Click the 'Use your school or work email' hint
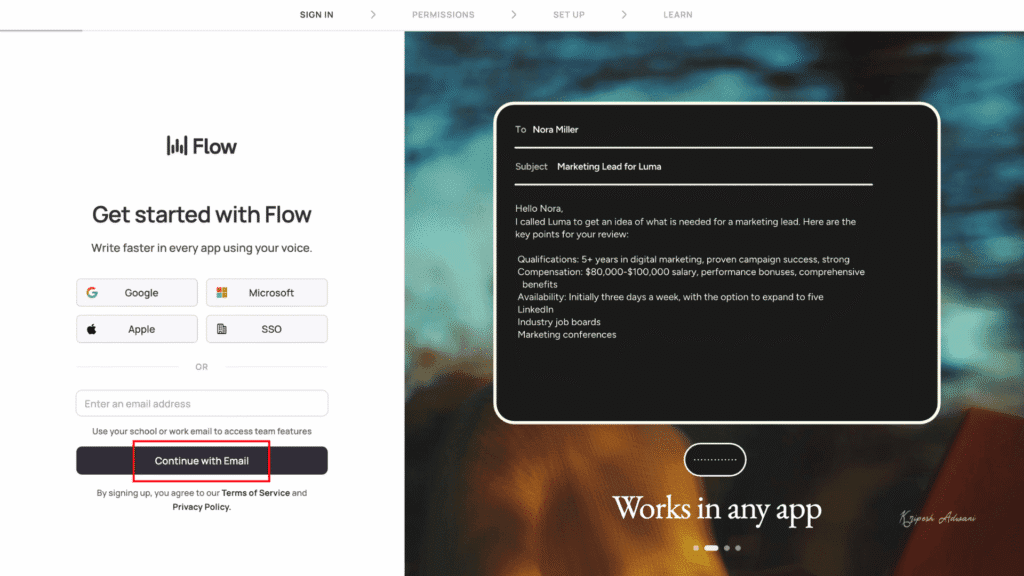This screenshot has width=1024, height=576. tap(202, 432)
